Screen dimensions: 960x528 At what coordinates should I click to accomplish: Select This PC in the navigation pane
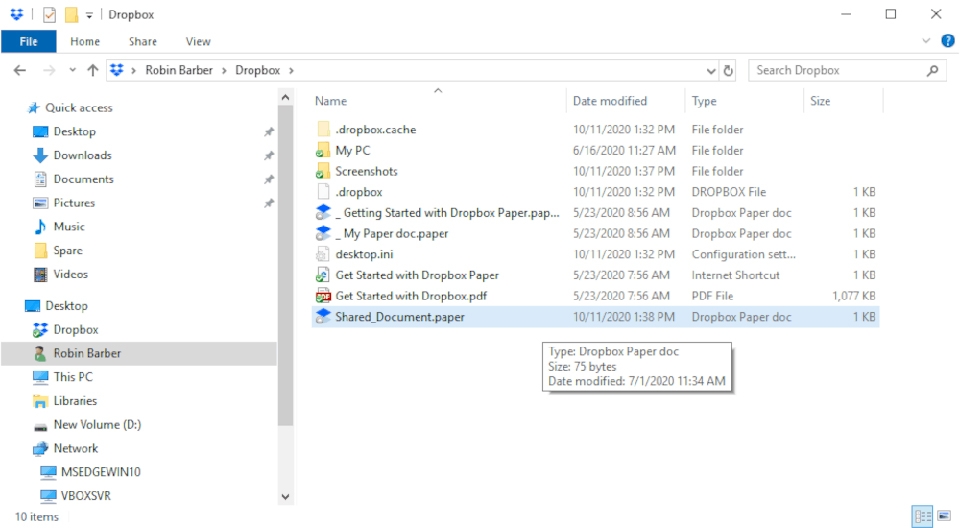tap(73, 377)
